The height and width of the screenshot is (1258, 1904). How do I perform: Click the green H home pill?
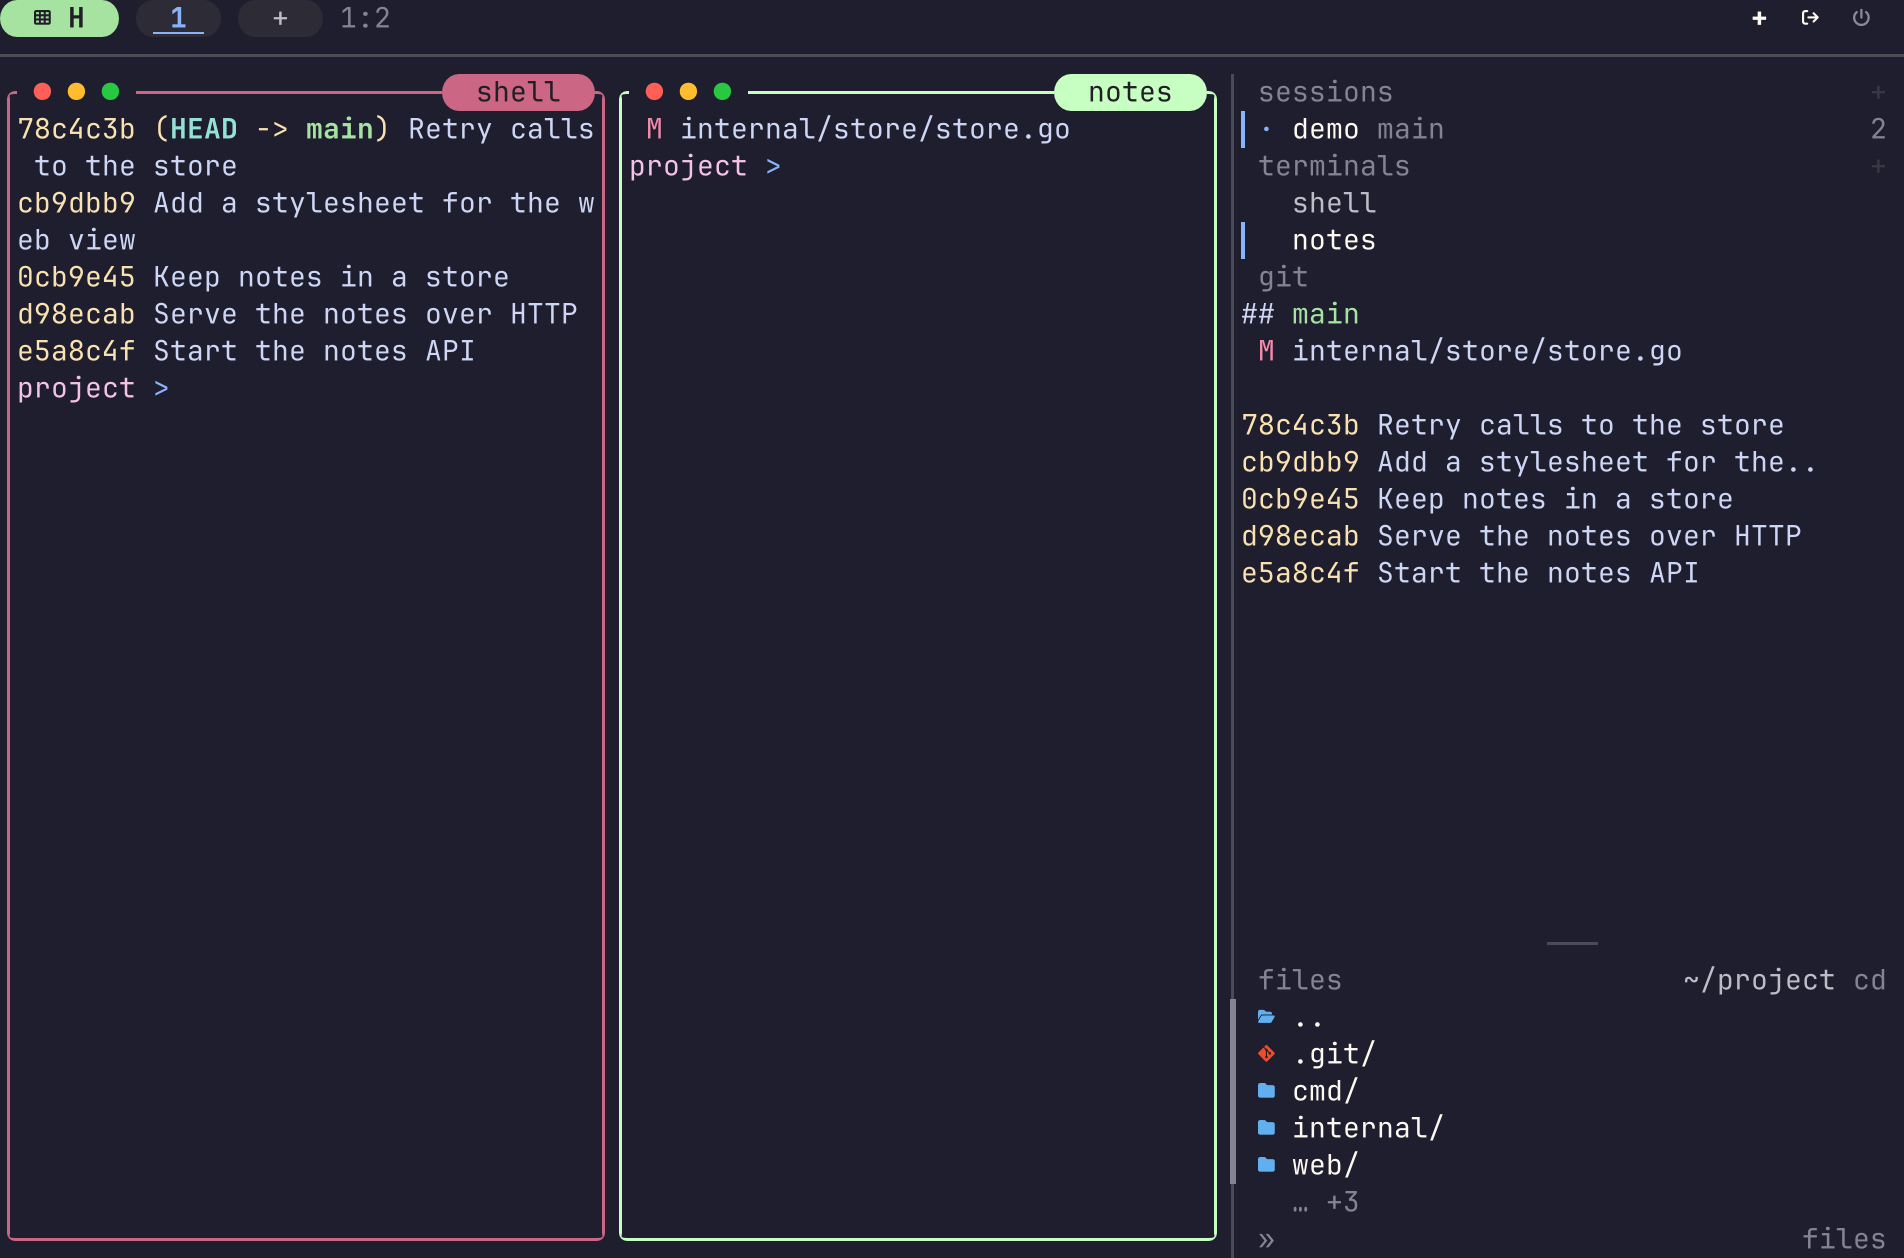(59, 18)
